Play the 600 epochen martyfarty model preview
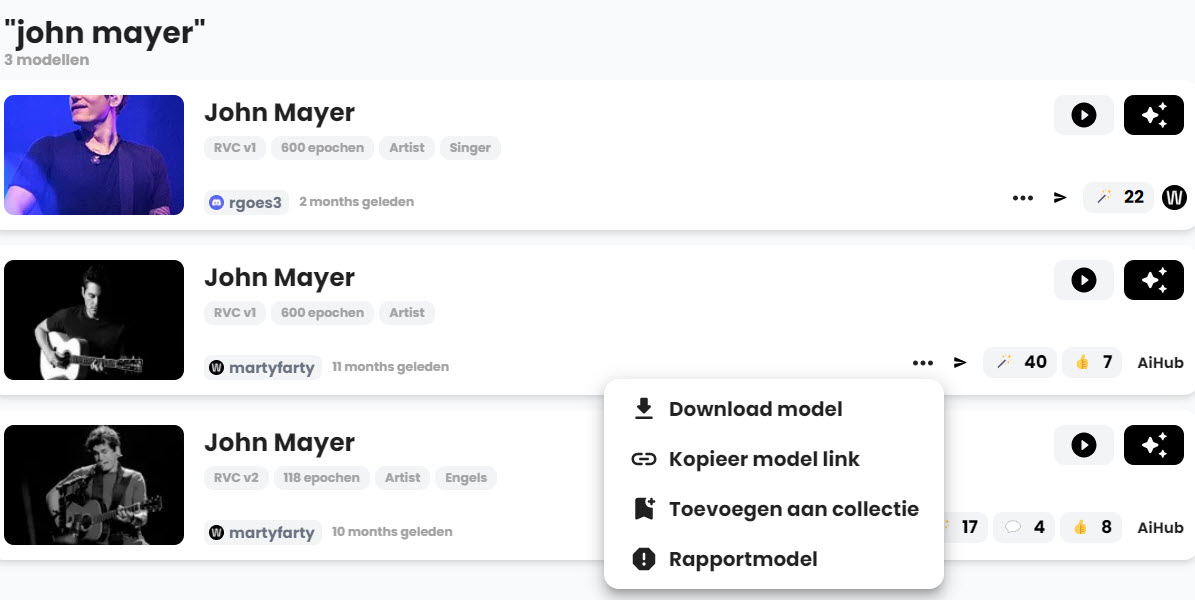This screenshot has width=1195, height=600. click(1083, 280)
